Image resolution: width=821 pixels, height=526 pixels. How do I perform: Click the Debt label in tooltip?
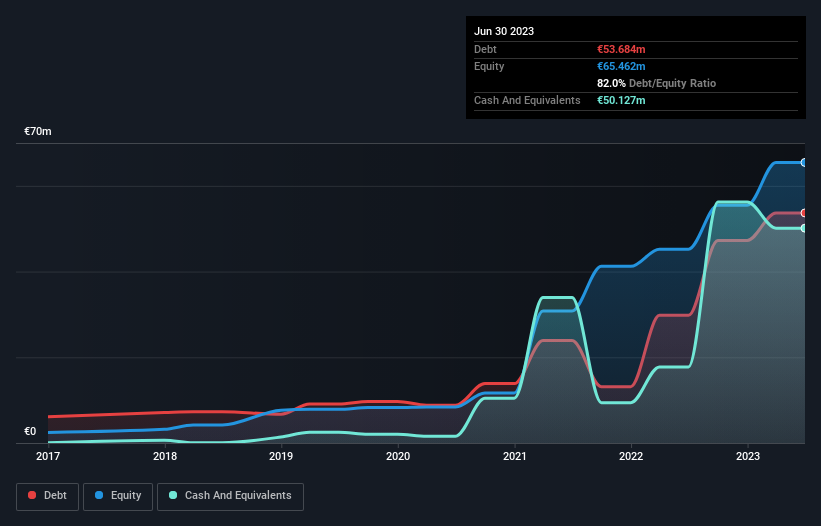(x=485, y=49)
